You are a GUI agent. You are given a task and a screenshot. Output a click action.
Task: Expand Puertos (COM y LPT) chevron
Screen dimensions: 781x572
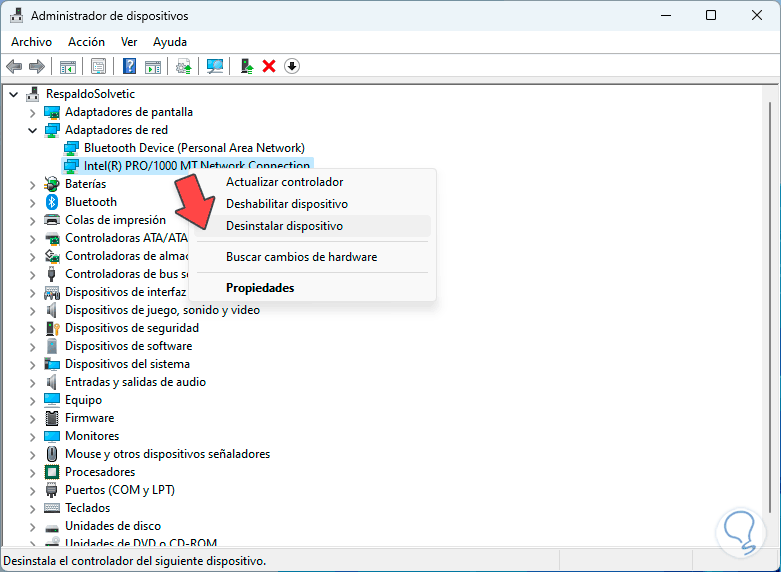click(32, 491)
